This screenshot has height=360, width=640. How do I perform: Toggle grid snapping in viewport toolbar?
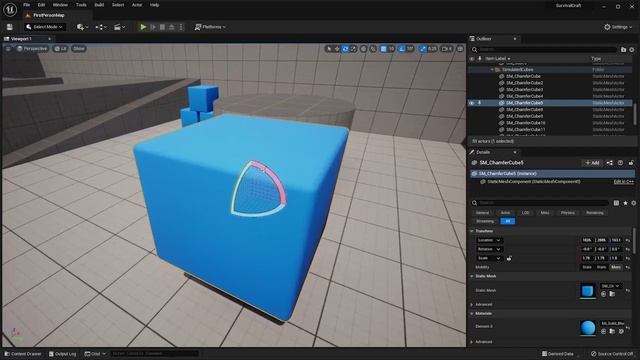[x=383, y=49]
